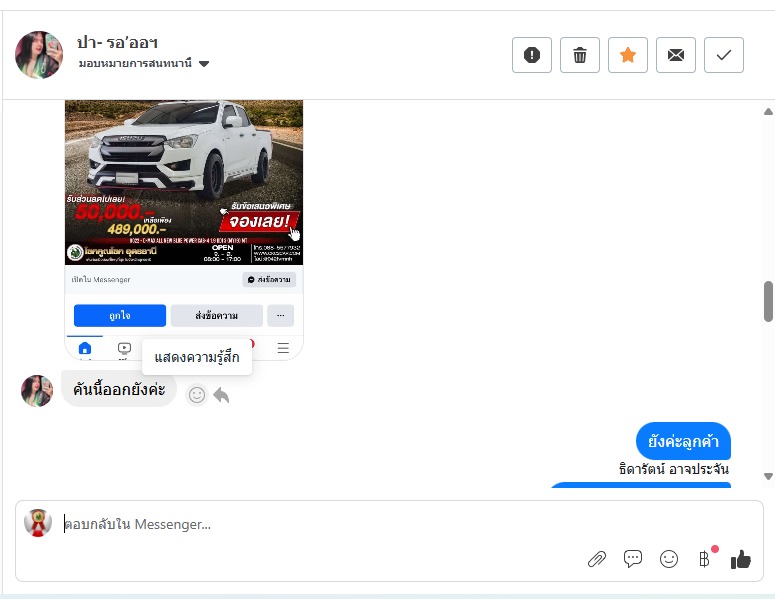Open the contact's profile picture in the header
The width and height of the screenshot is (775, 599).
coord(39,55)
